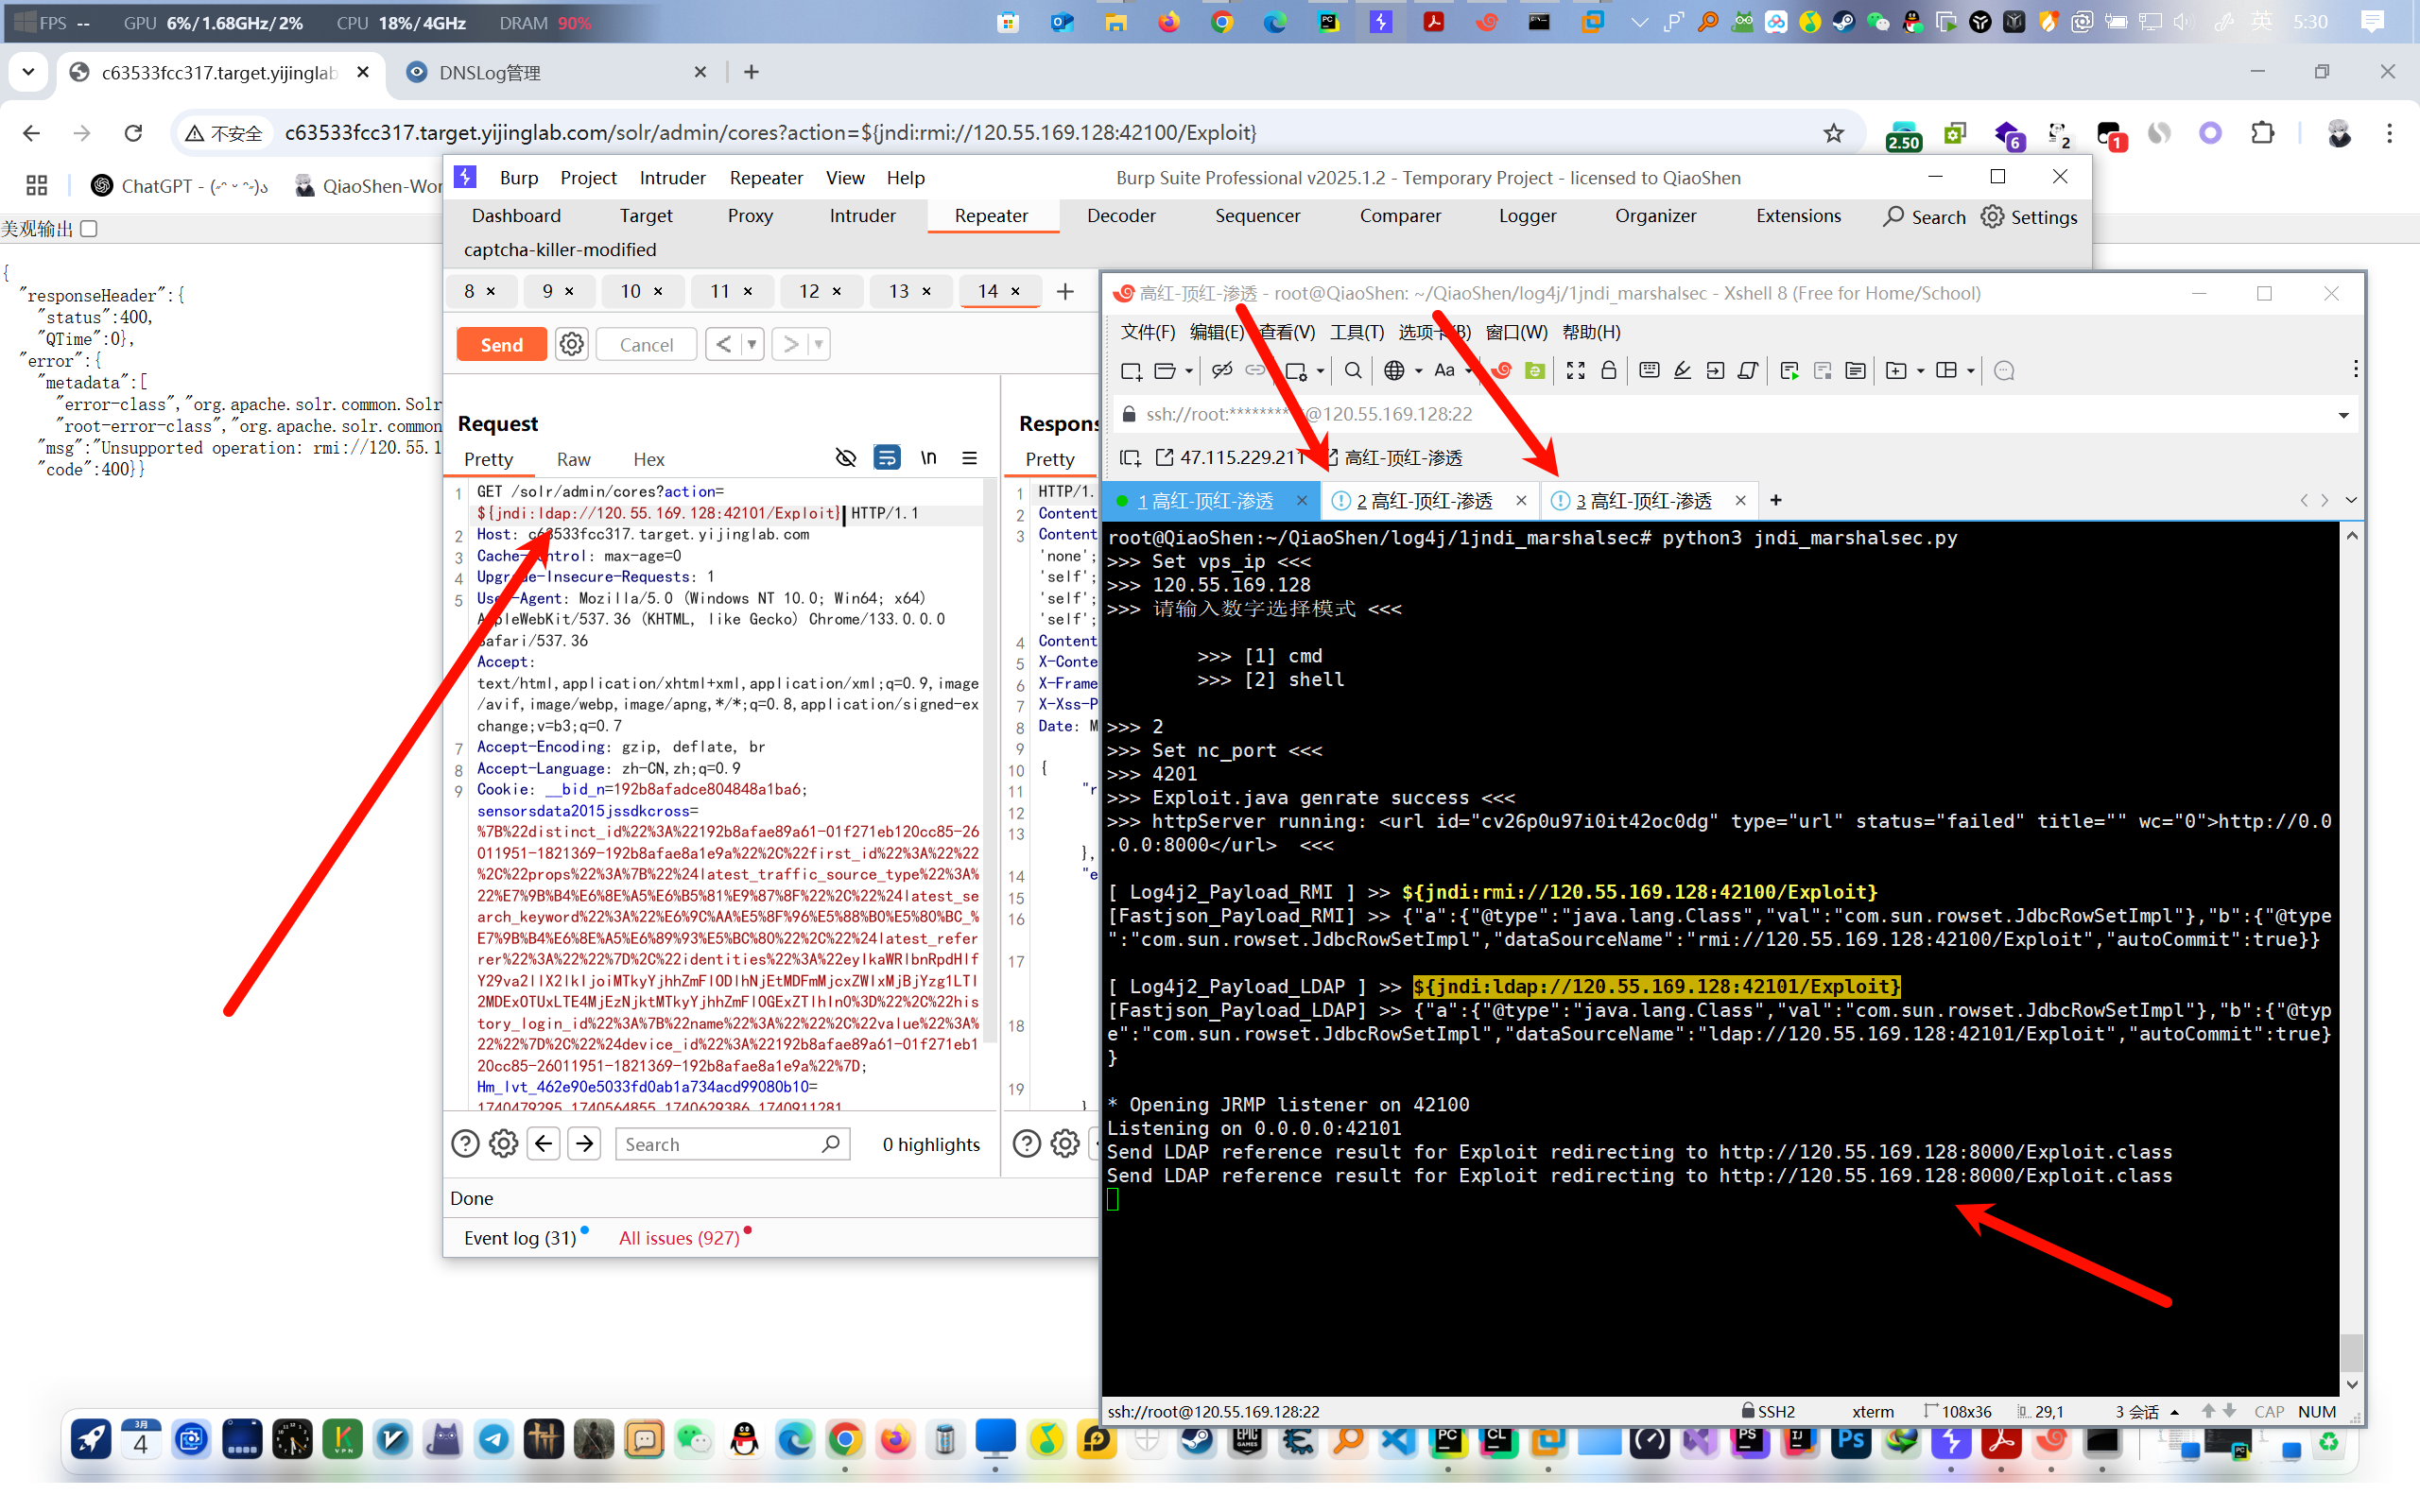Bookmark the page with star icon
The image size is (2420, 1512).
point(1833,133)
